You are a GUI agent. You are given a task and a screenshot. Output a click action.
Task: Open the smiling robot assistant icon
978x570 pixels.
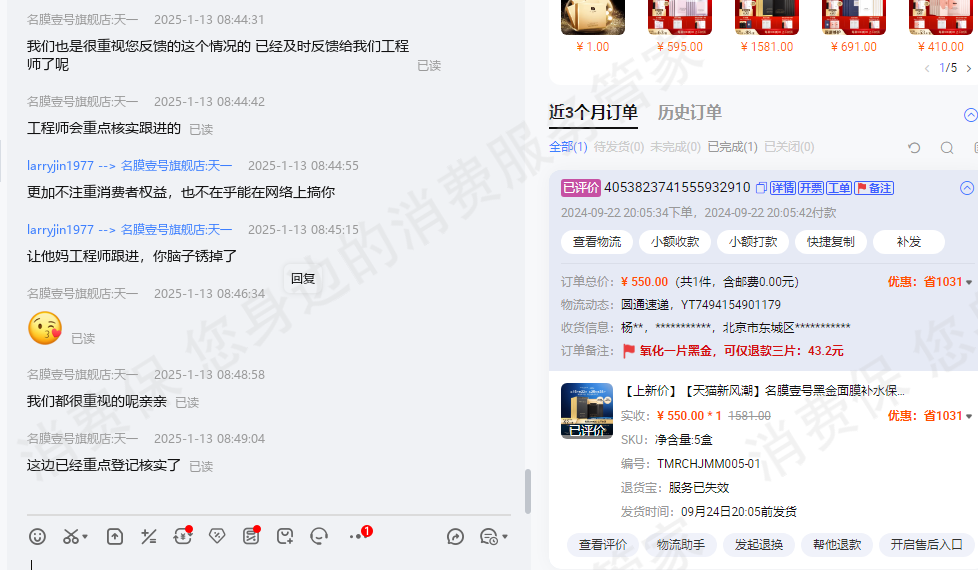pyautogui.click(x=319, y=536)
